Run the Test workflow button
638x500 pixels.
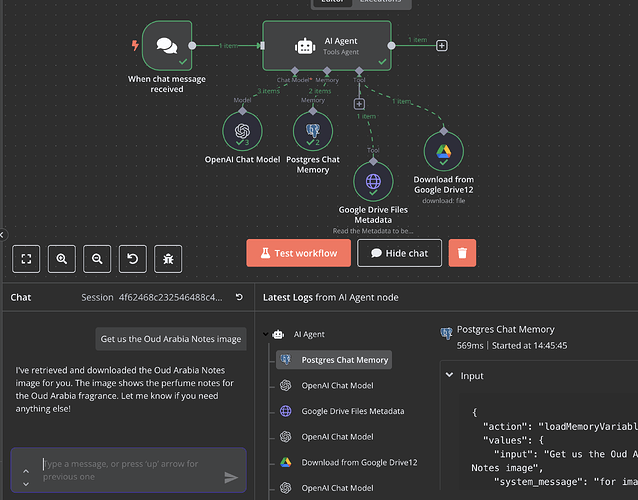pyautogui.click(x=299, y=253)
